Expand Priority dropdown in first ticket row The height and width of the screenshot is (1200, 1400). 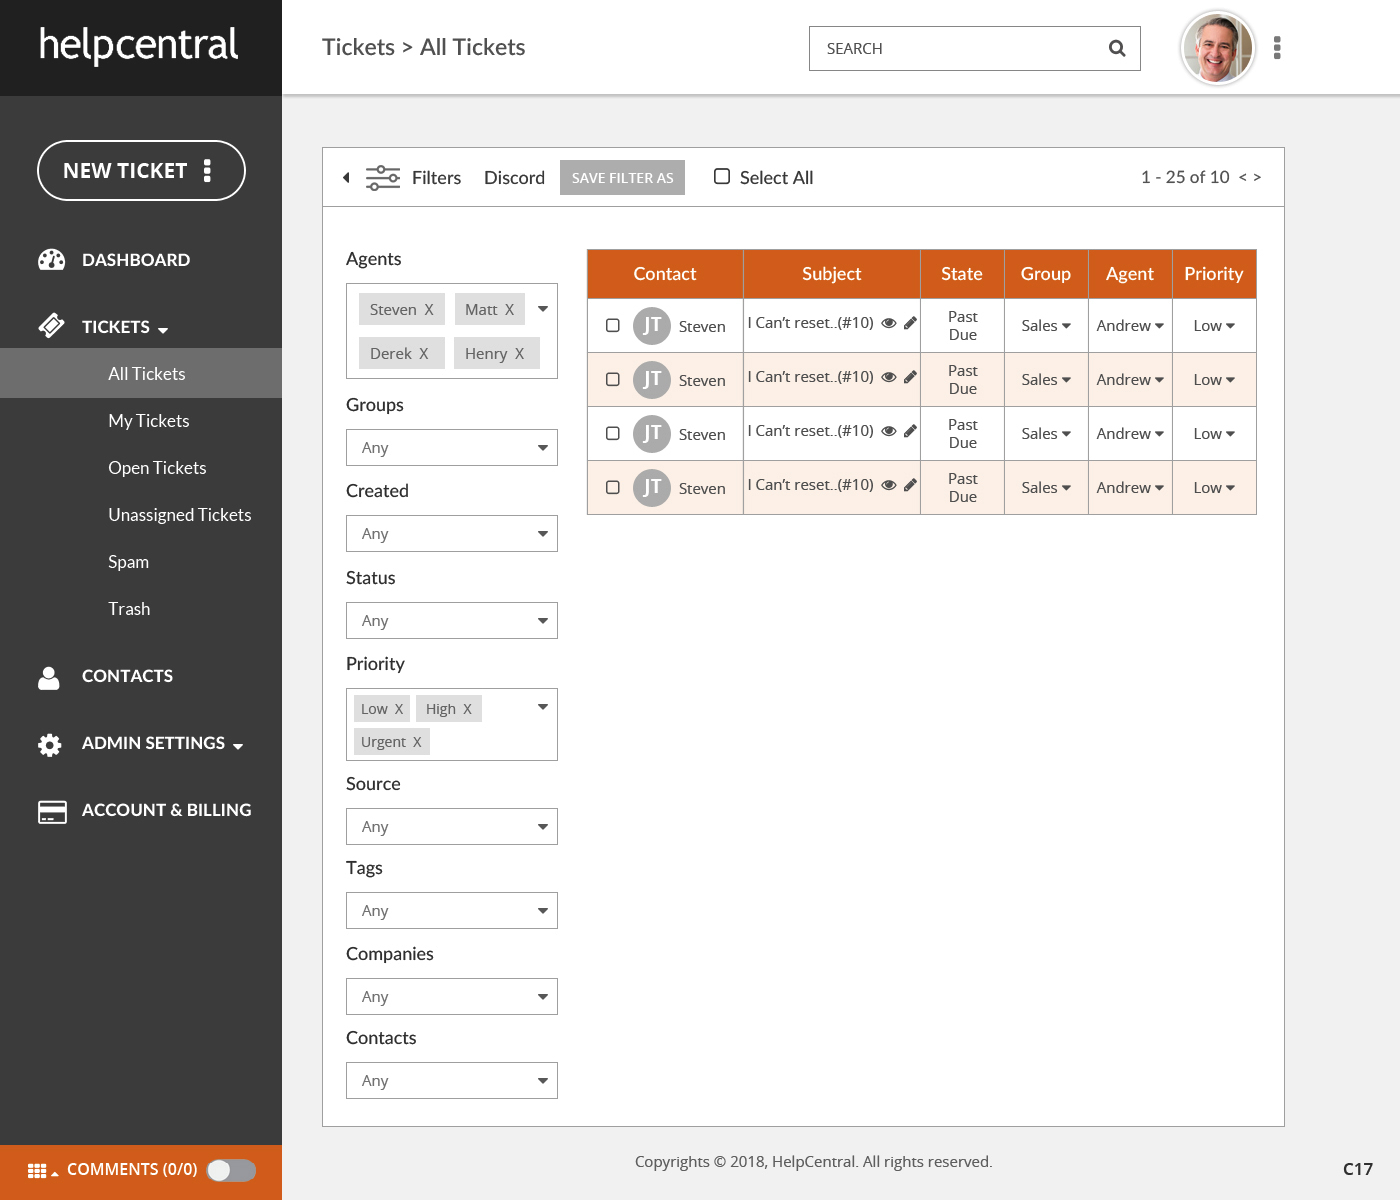[1214, 326]
